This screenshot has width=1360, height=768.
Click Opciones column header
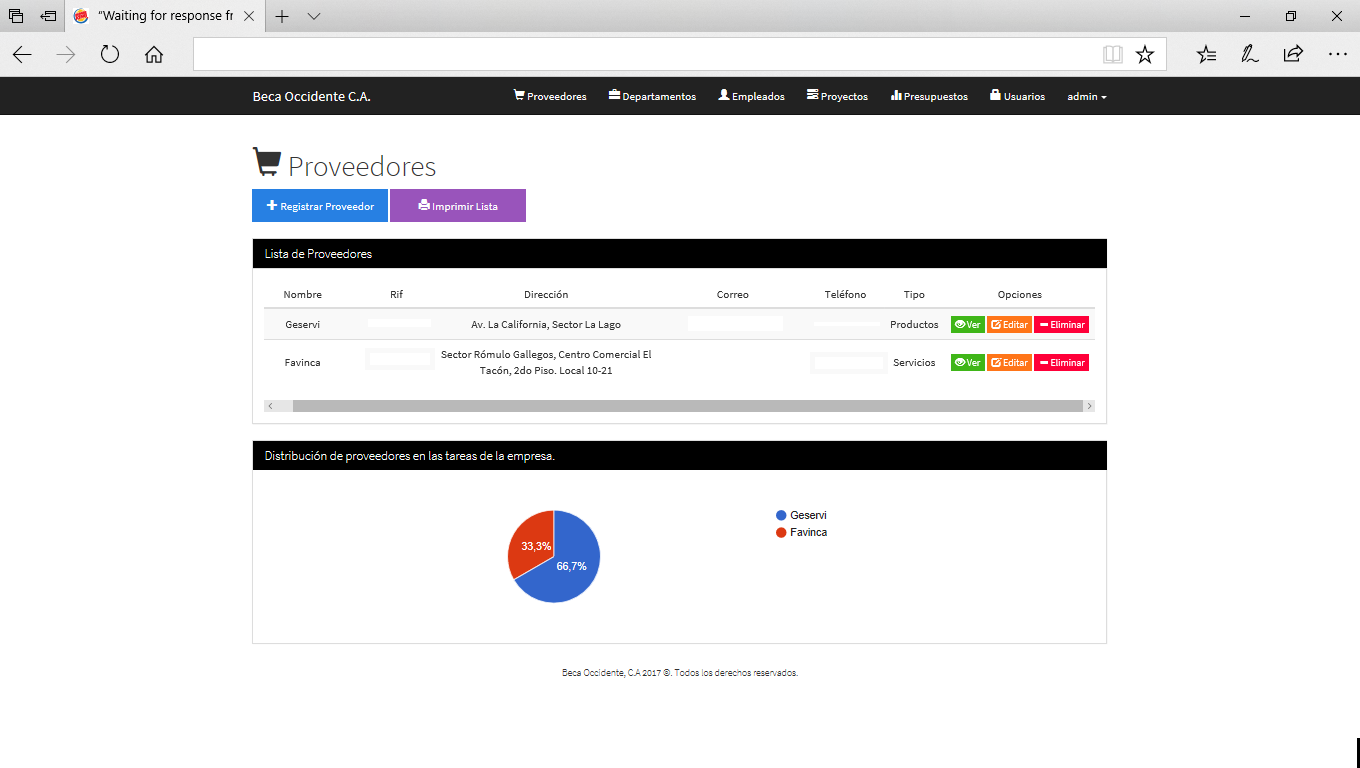point(1020,295)
